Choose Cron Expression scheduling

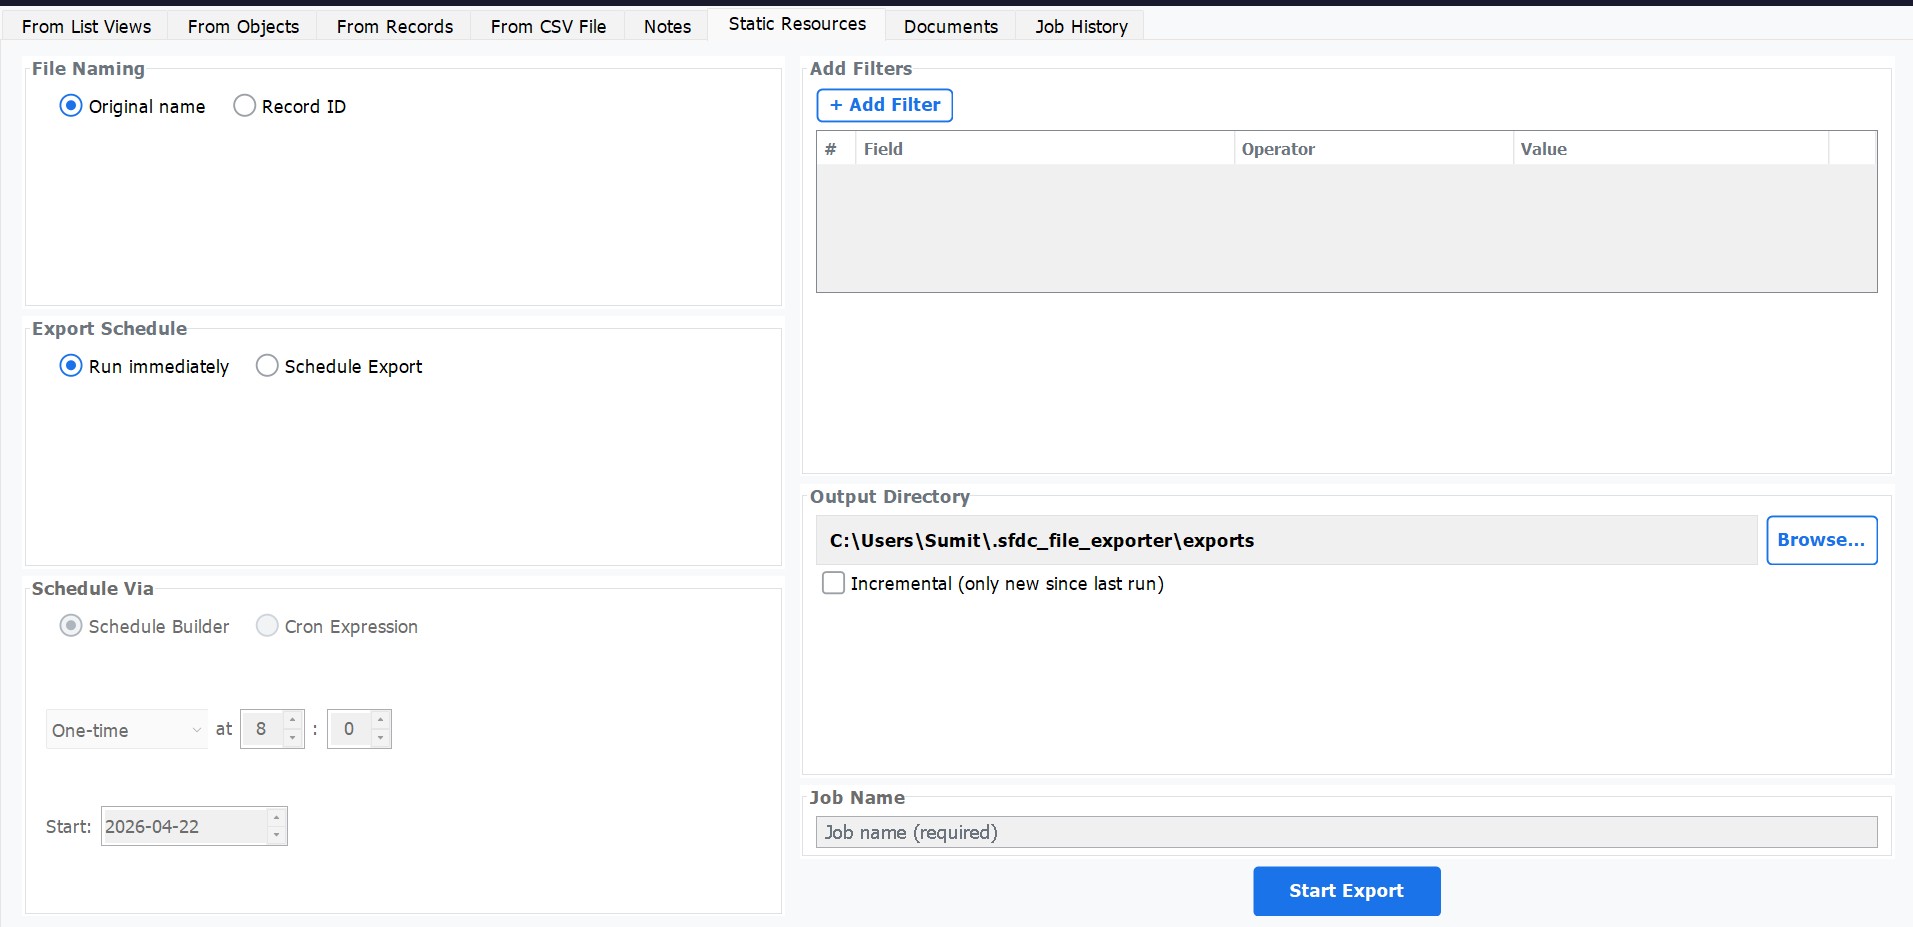tap(267, 626)
